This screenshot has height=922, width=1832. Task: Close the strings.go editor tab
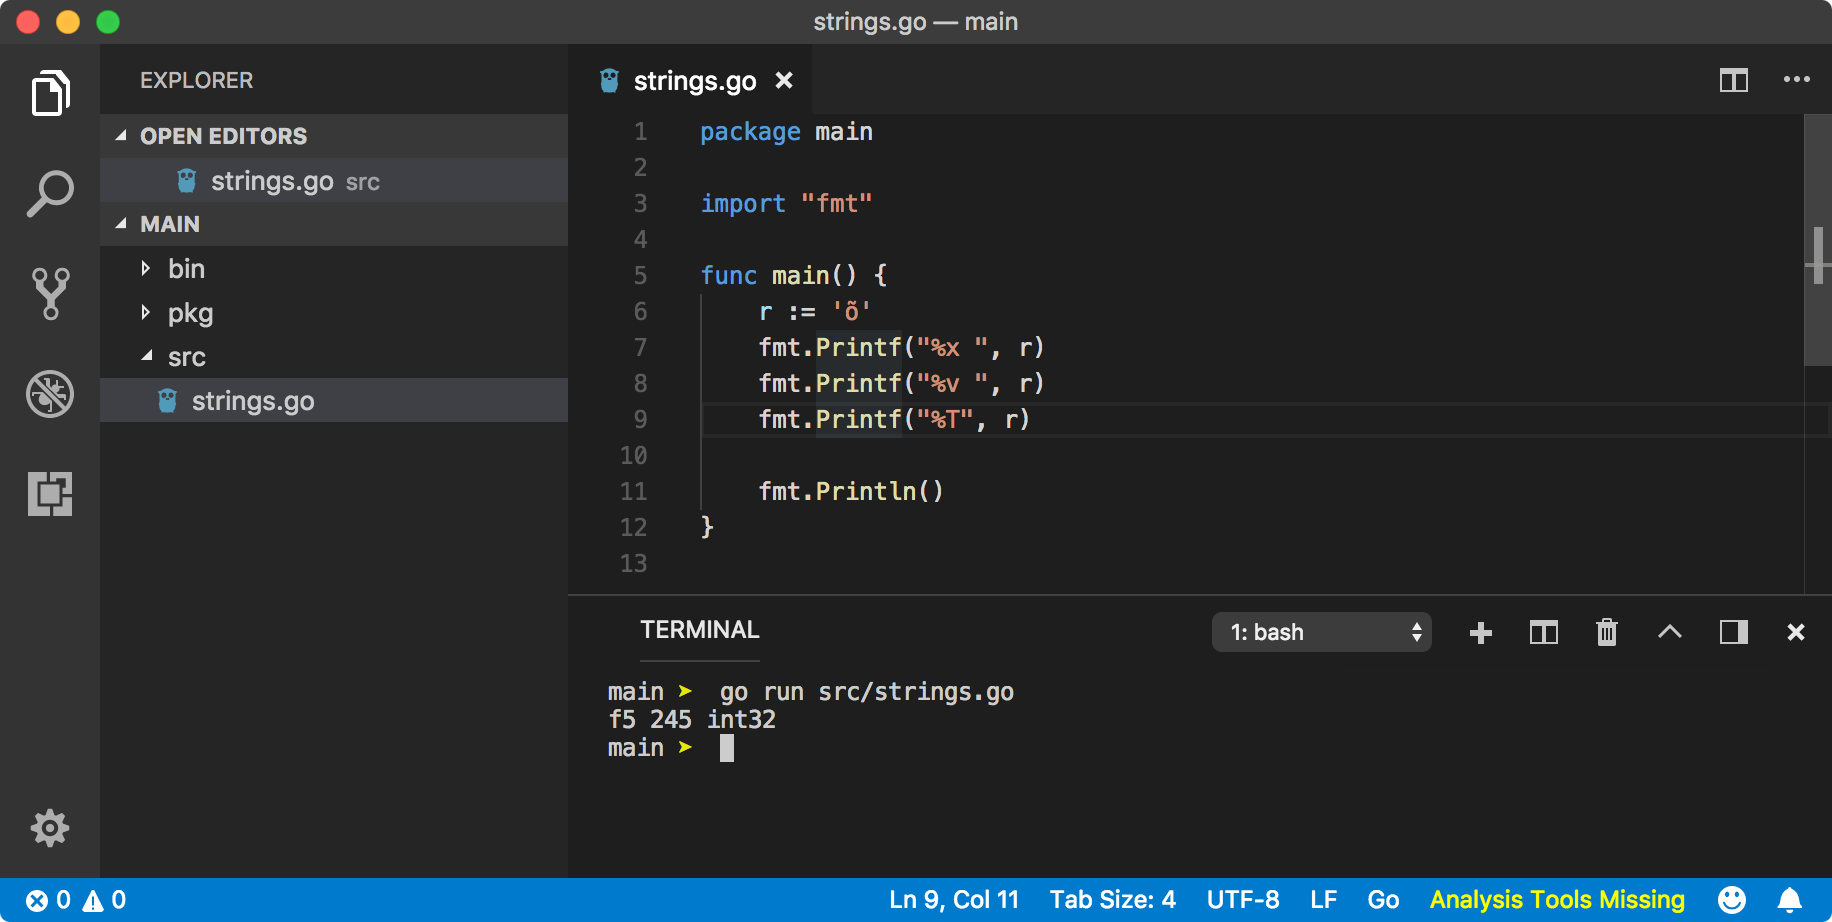tap(784, 80)
